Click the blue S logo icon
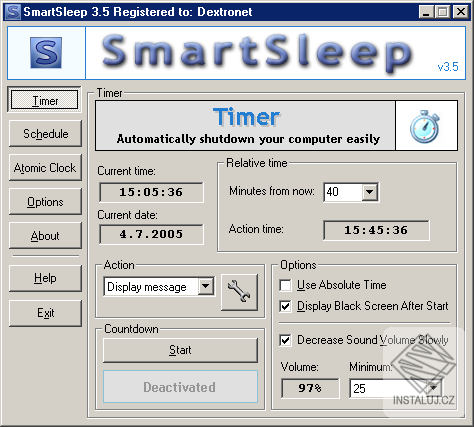 (46, 53)
